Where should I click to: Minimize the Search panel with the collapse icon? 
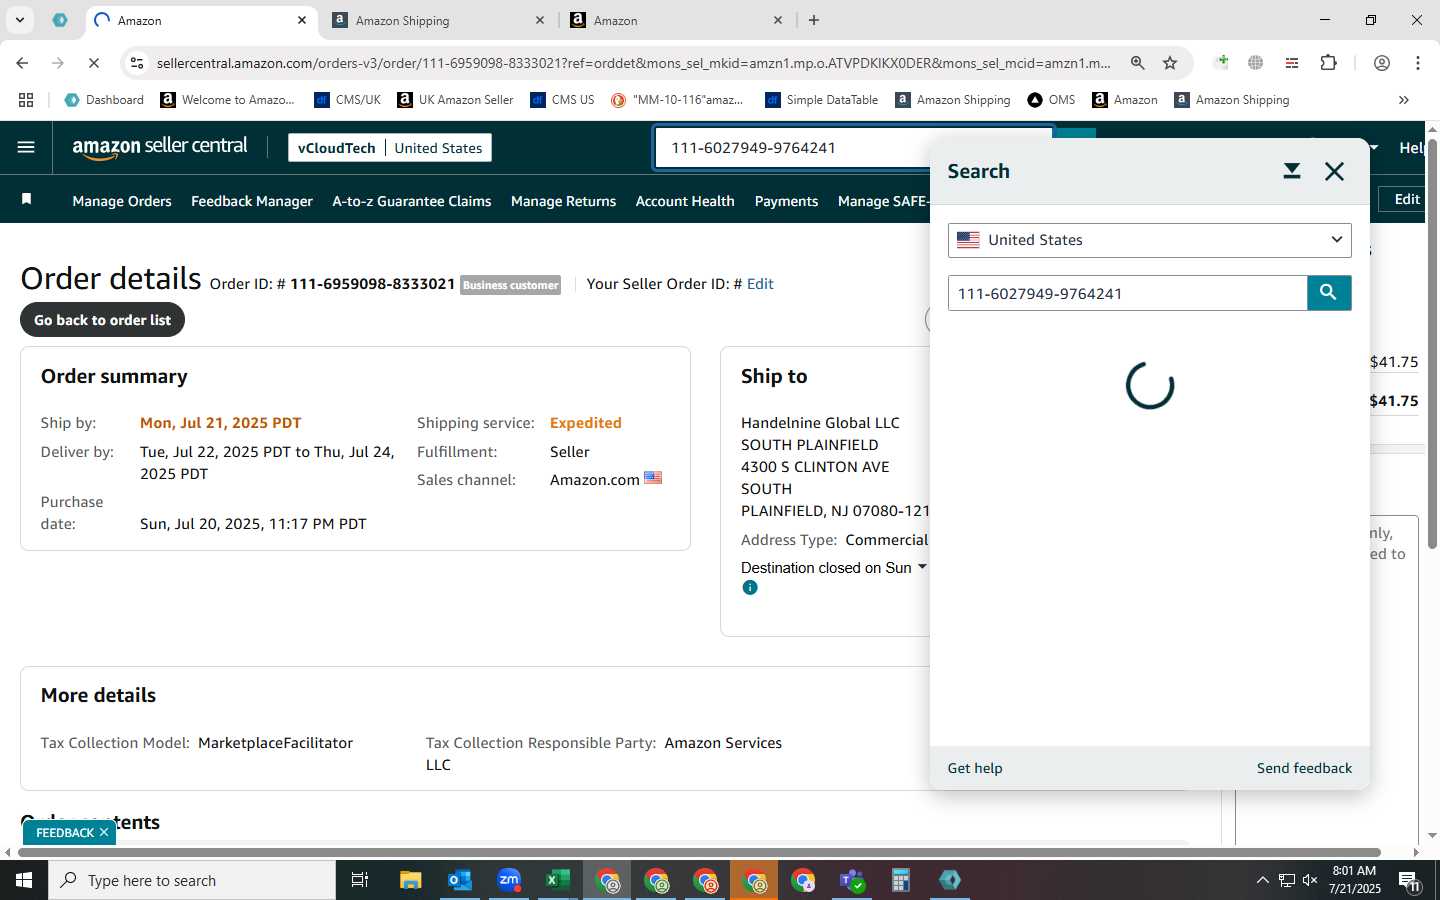pos(1292,171)
